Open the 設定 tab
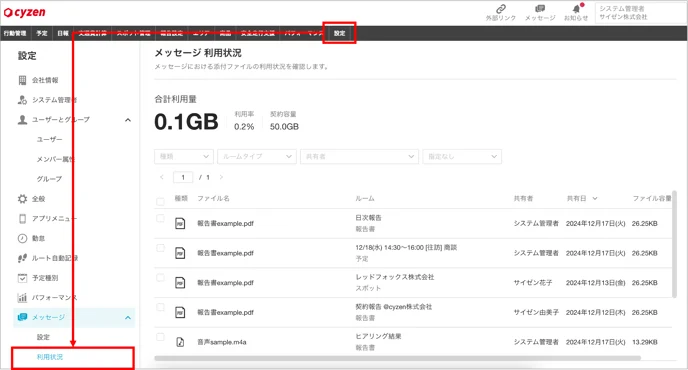This screenshot has height=370, width=688. coord(339,33)
